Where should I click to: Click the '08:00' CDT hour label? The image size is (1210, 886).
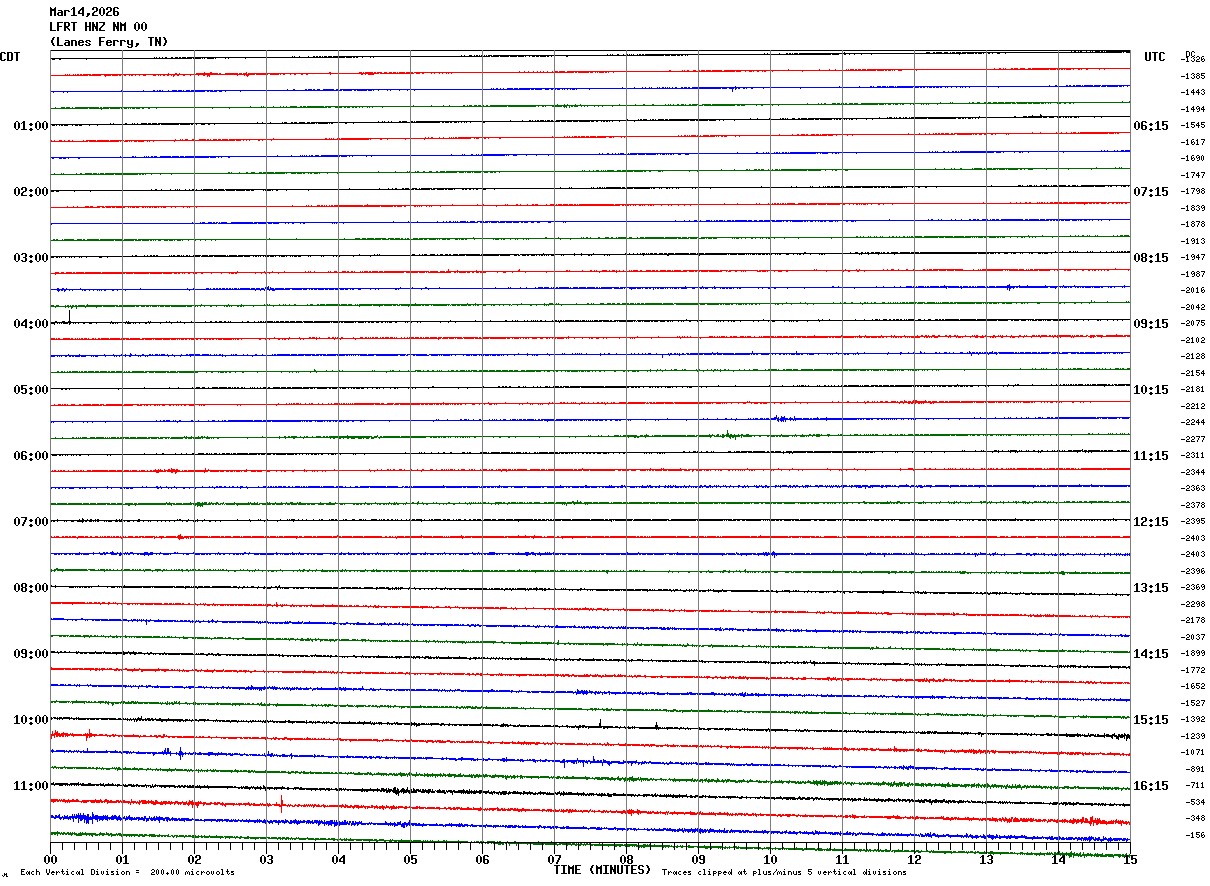click(31, 588)
